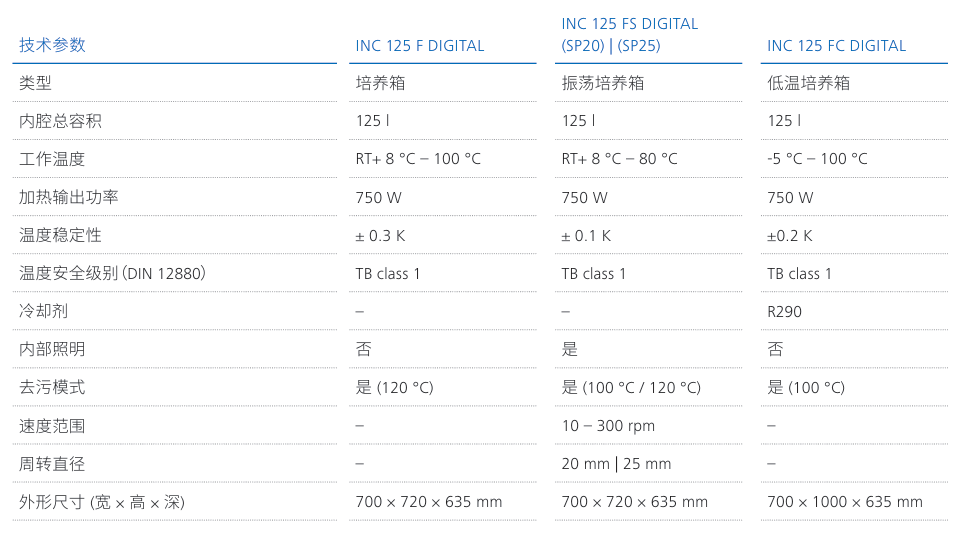This screenshot has height=543, width=977.
Task: Click the ± 0.3 K stability value
Action: coord(380,236)
